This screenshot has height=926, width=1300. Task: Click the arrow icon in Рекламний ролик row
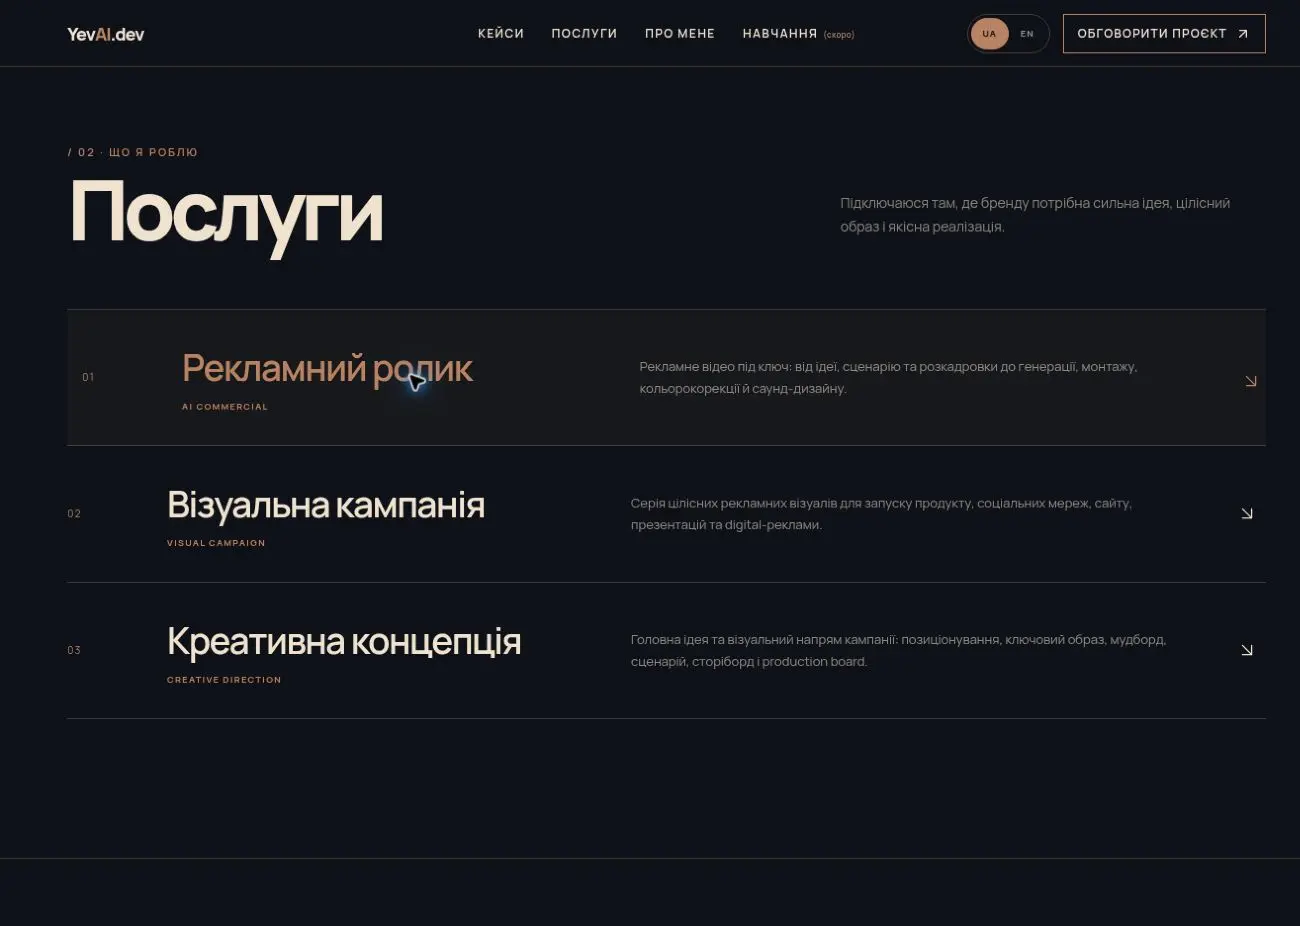coord(1251,381)
